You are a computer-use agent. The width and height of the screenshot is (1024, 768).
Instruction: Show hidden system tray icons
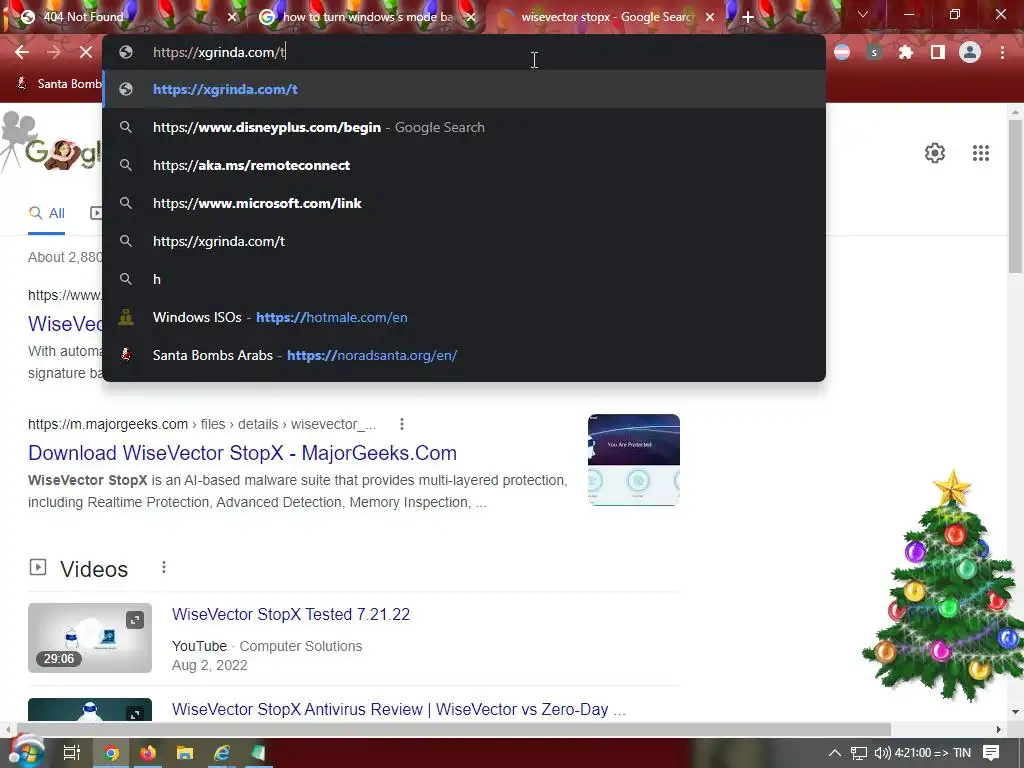pos(835,753)
